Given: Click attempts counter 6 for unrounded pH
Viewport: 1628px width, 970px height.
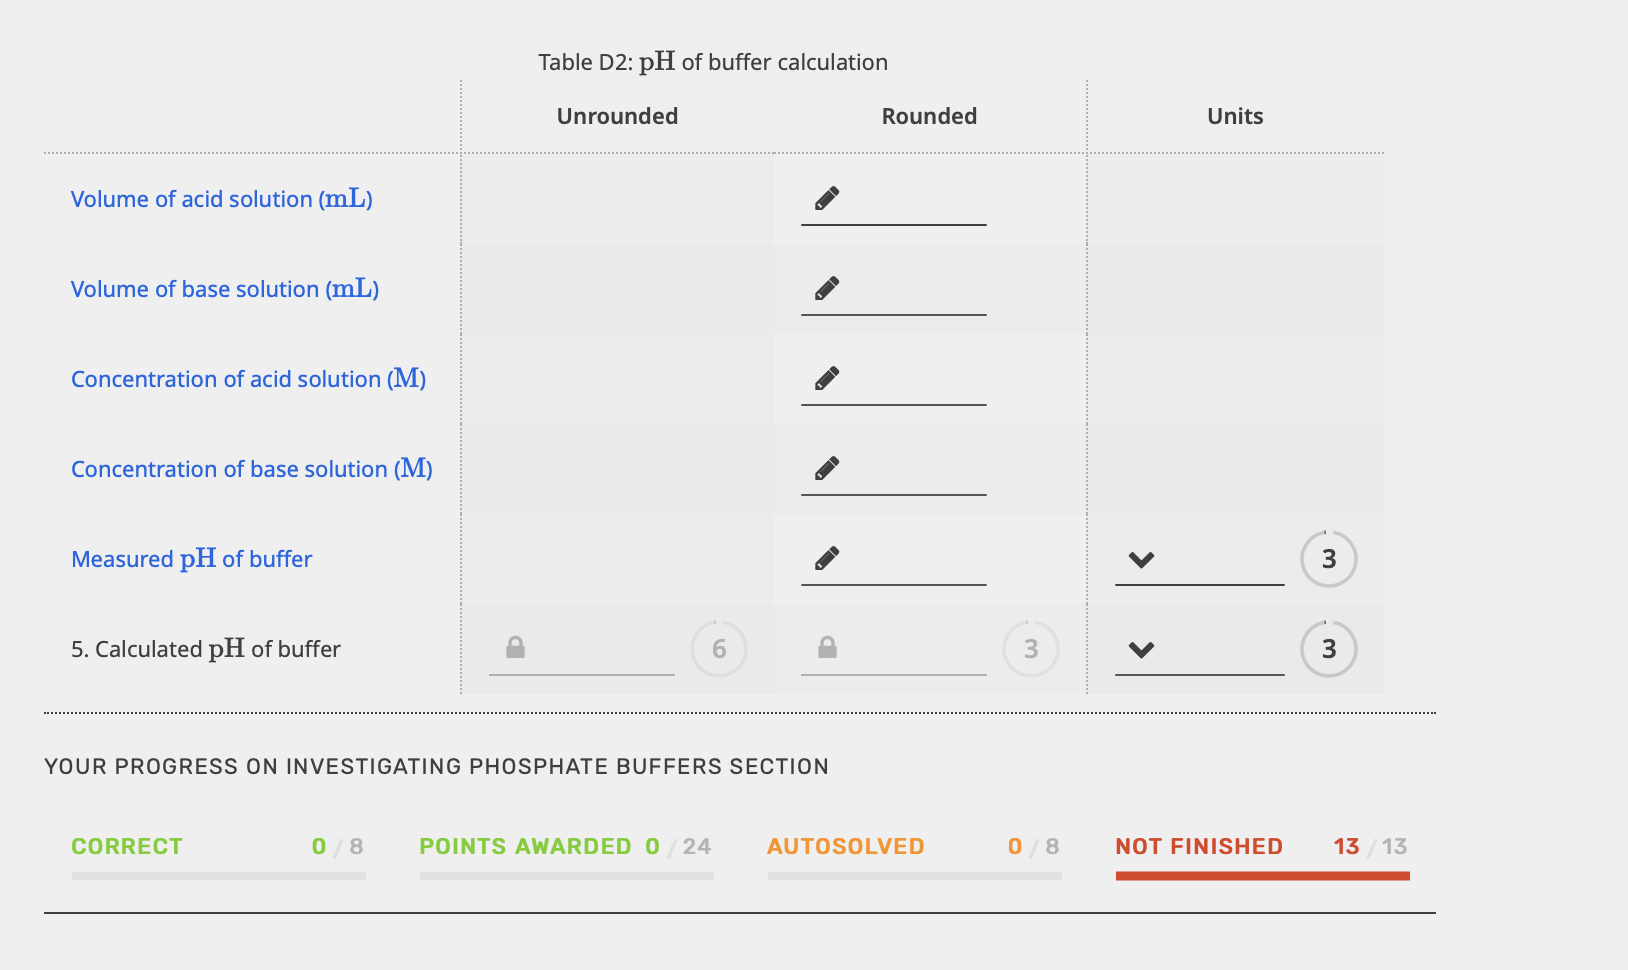Looking at the screenshot, I should pos(719,649).
